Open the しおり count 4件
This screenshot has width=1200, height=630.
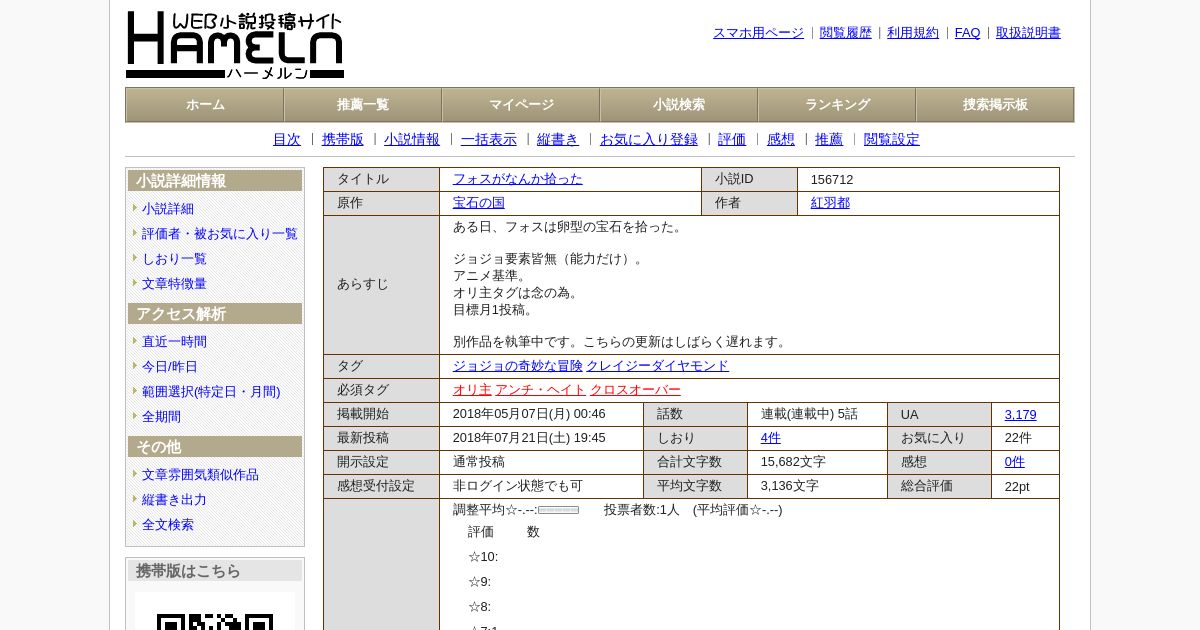click(771, 438)
